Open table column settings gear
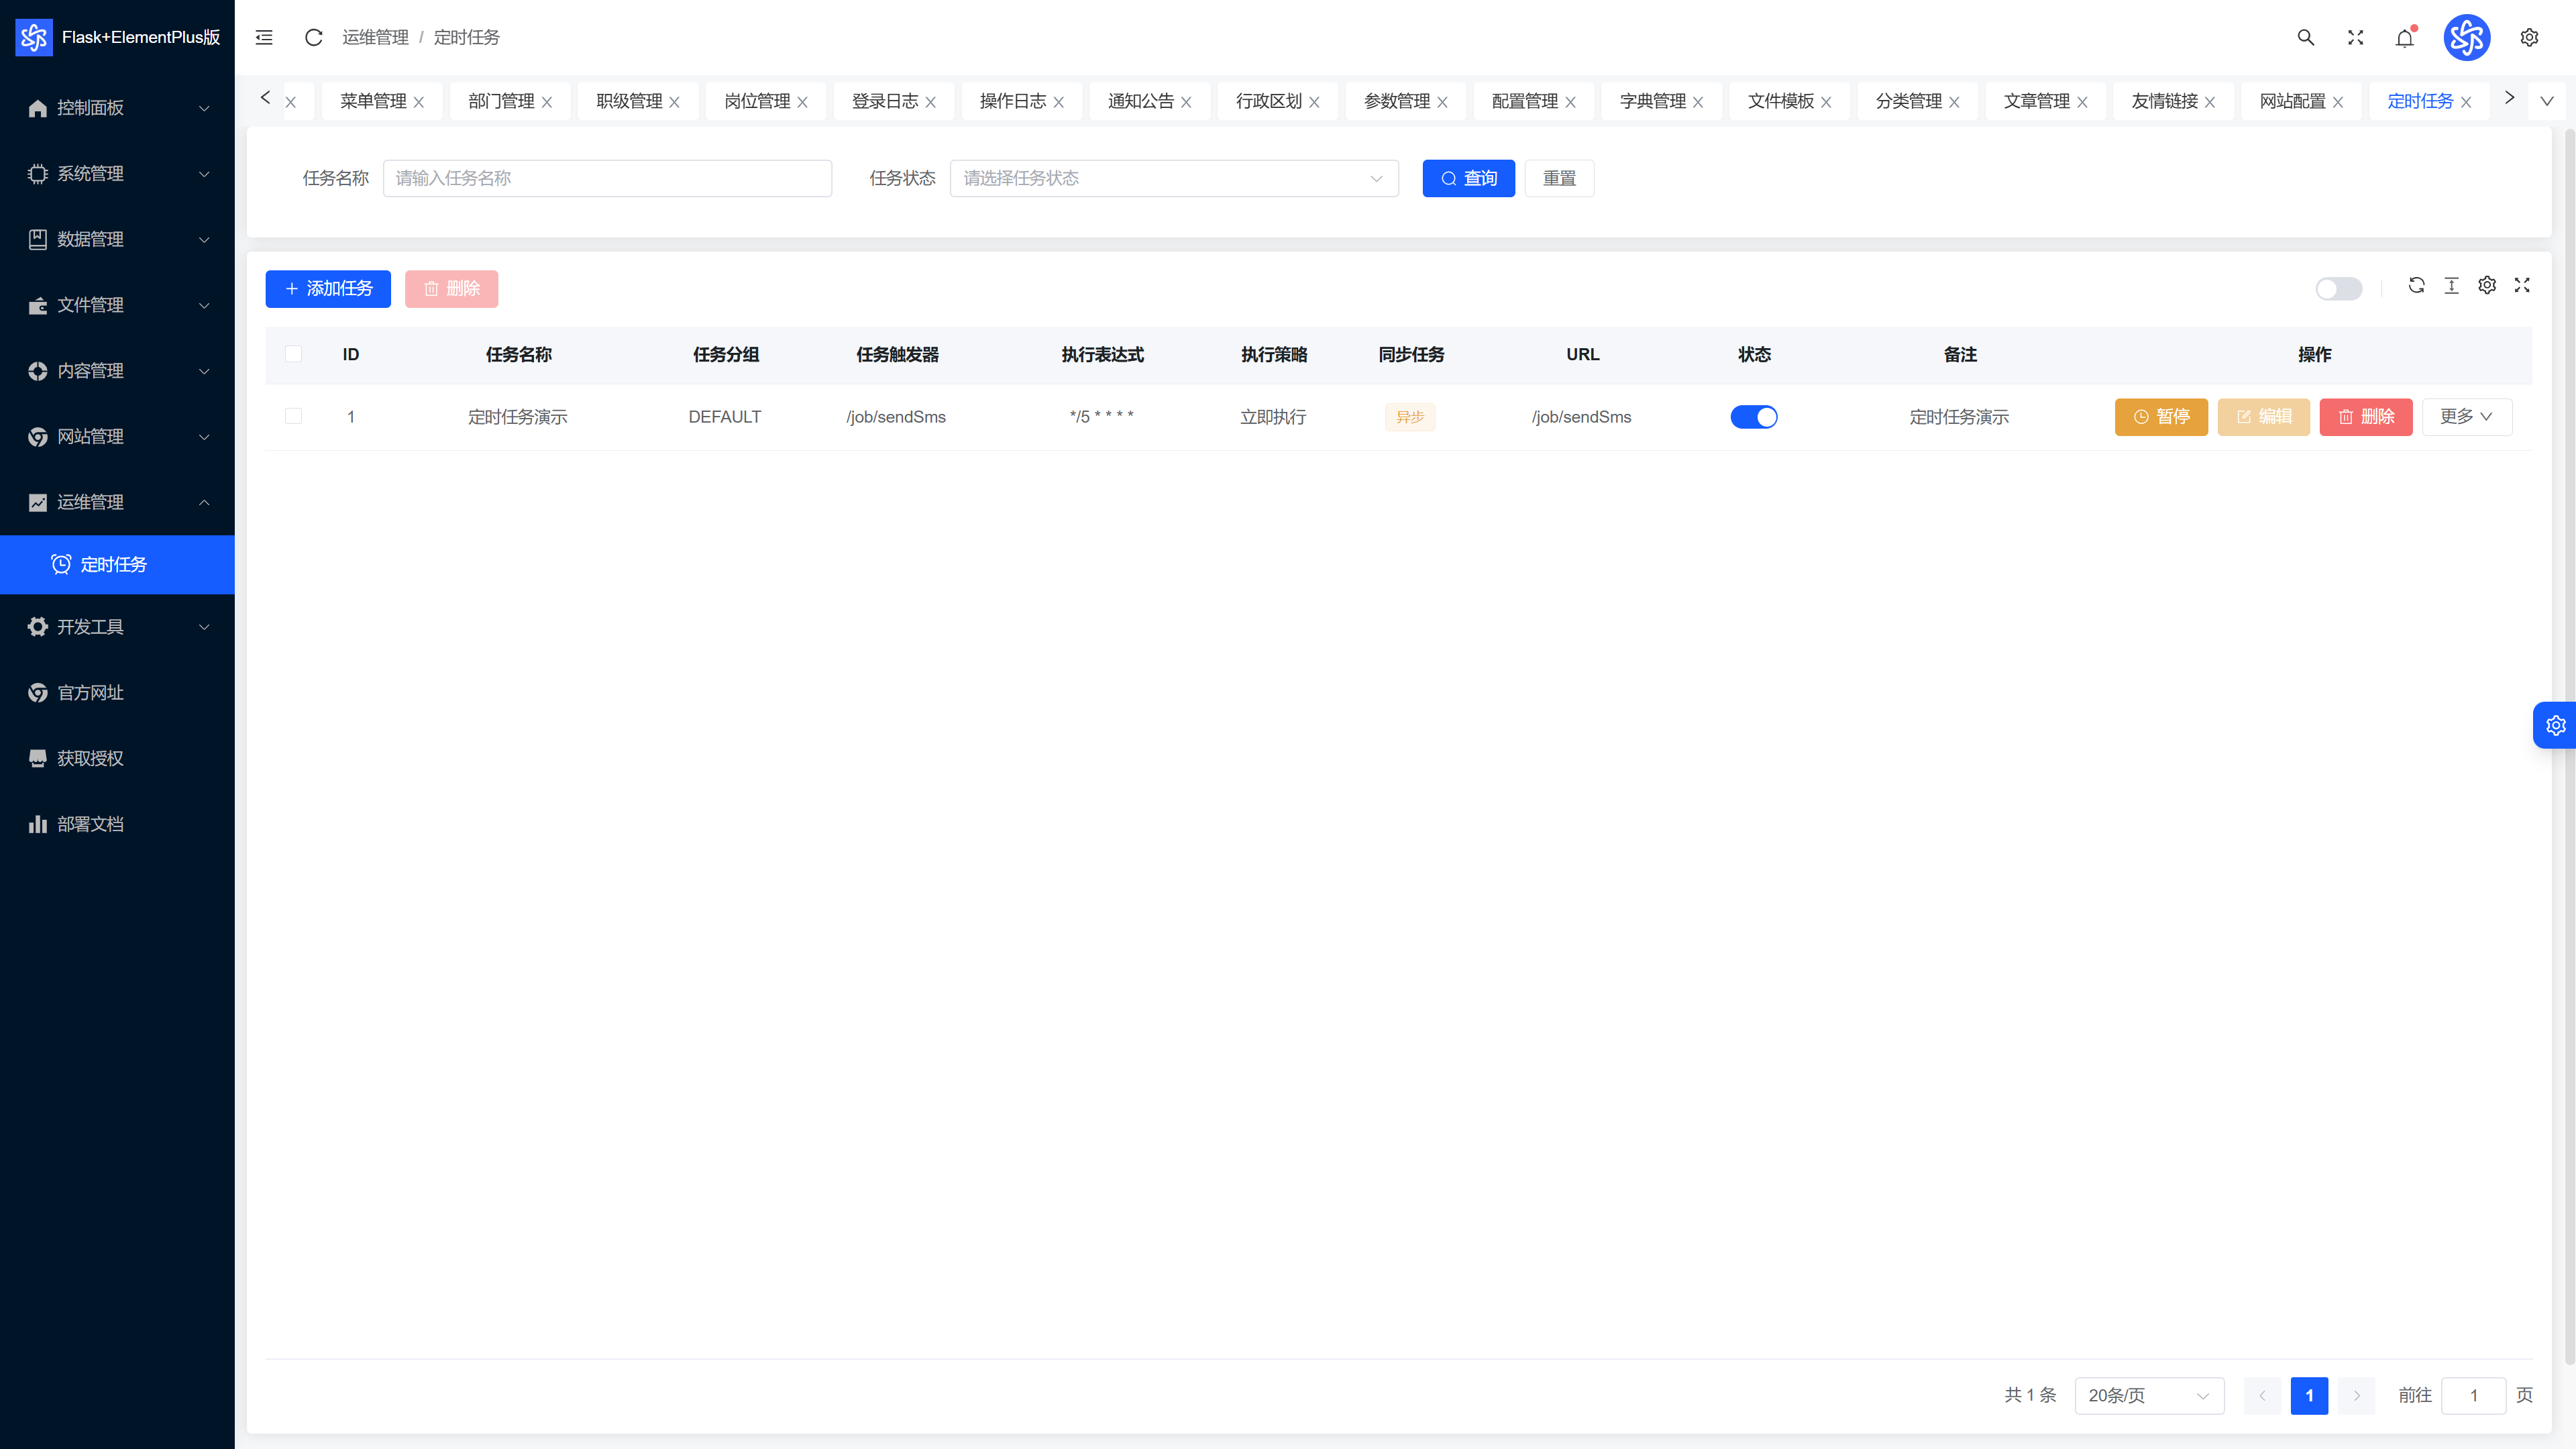 2487,285
